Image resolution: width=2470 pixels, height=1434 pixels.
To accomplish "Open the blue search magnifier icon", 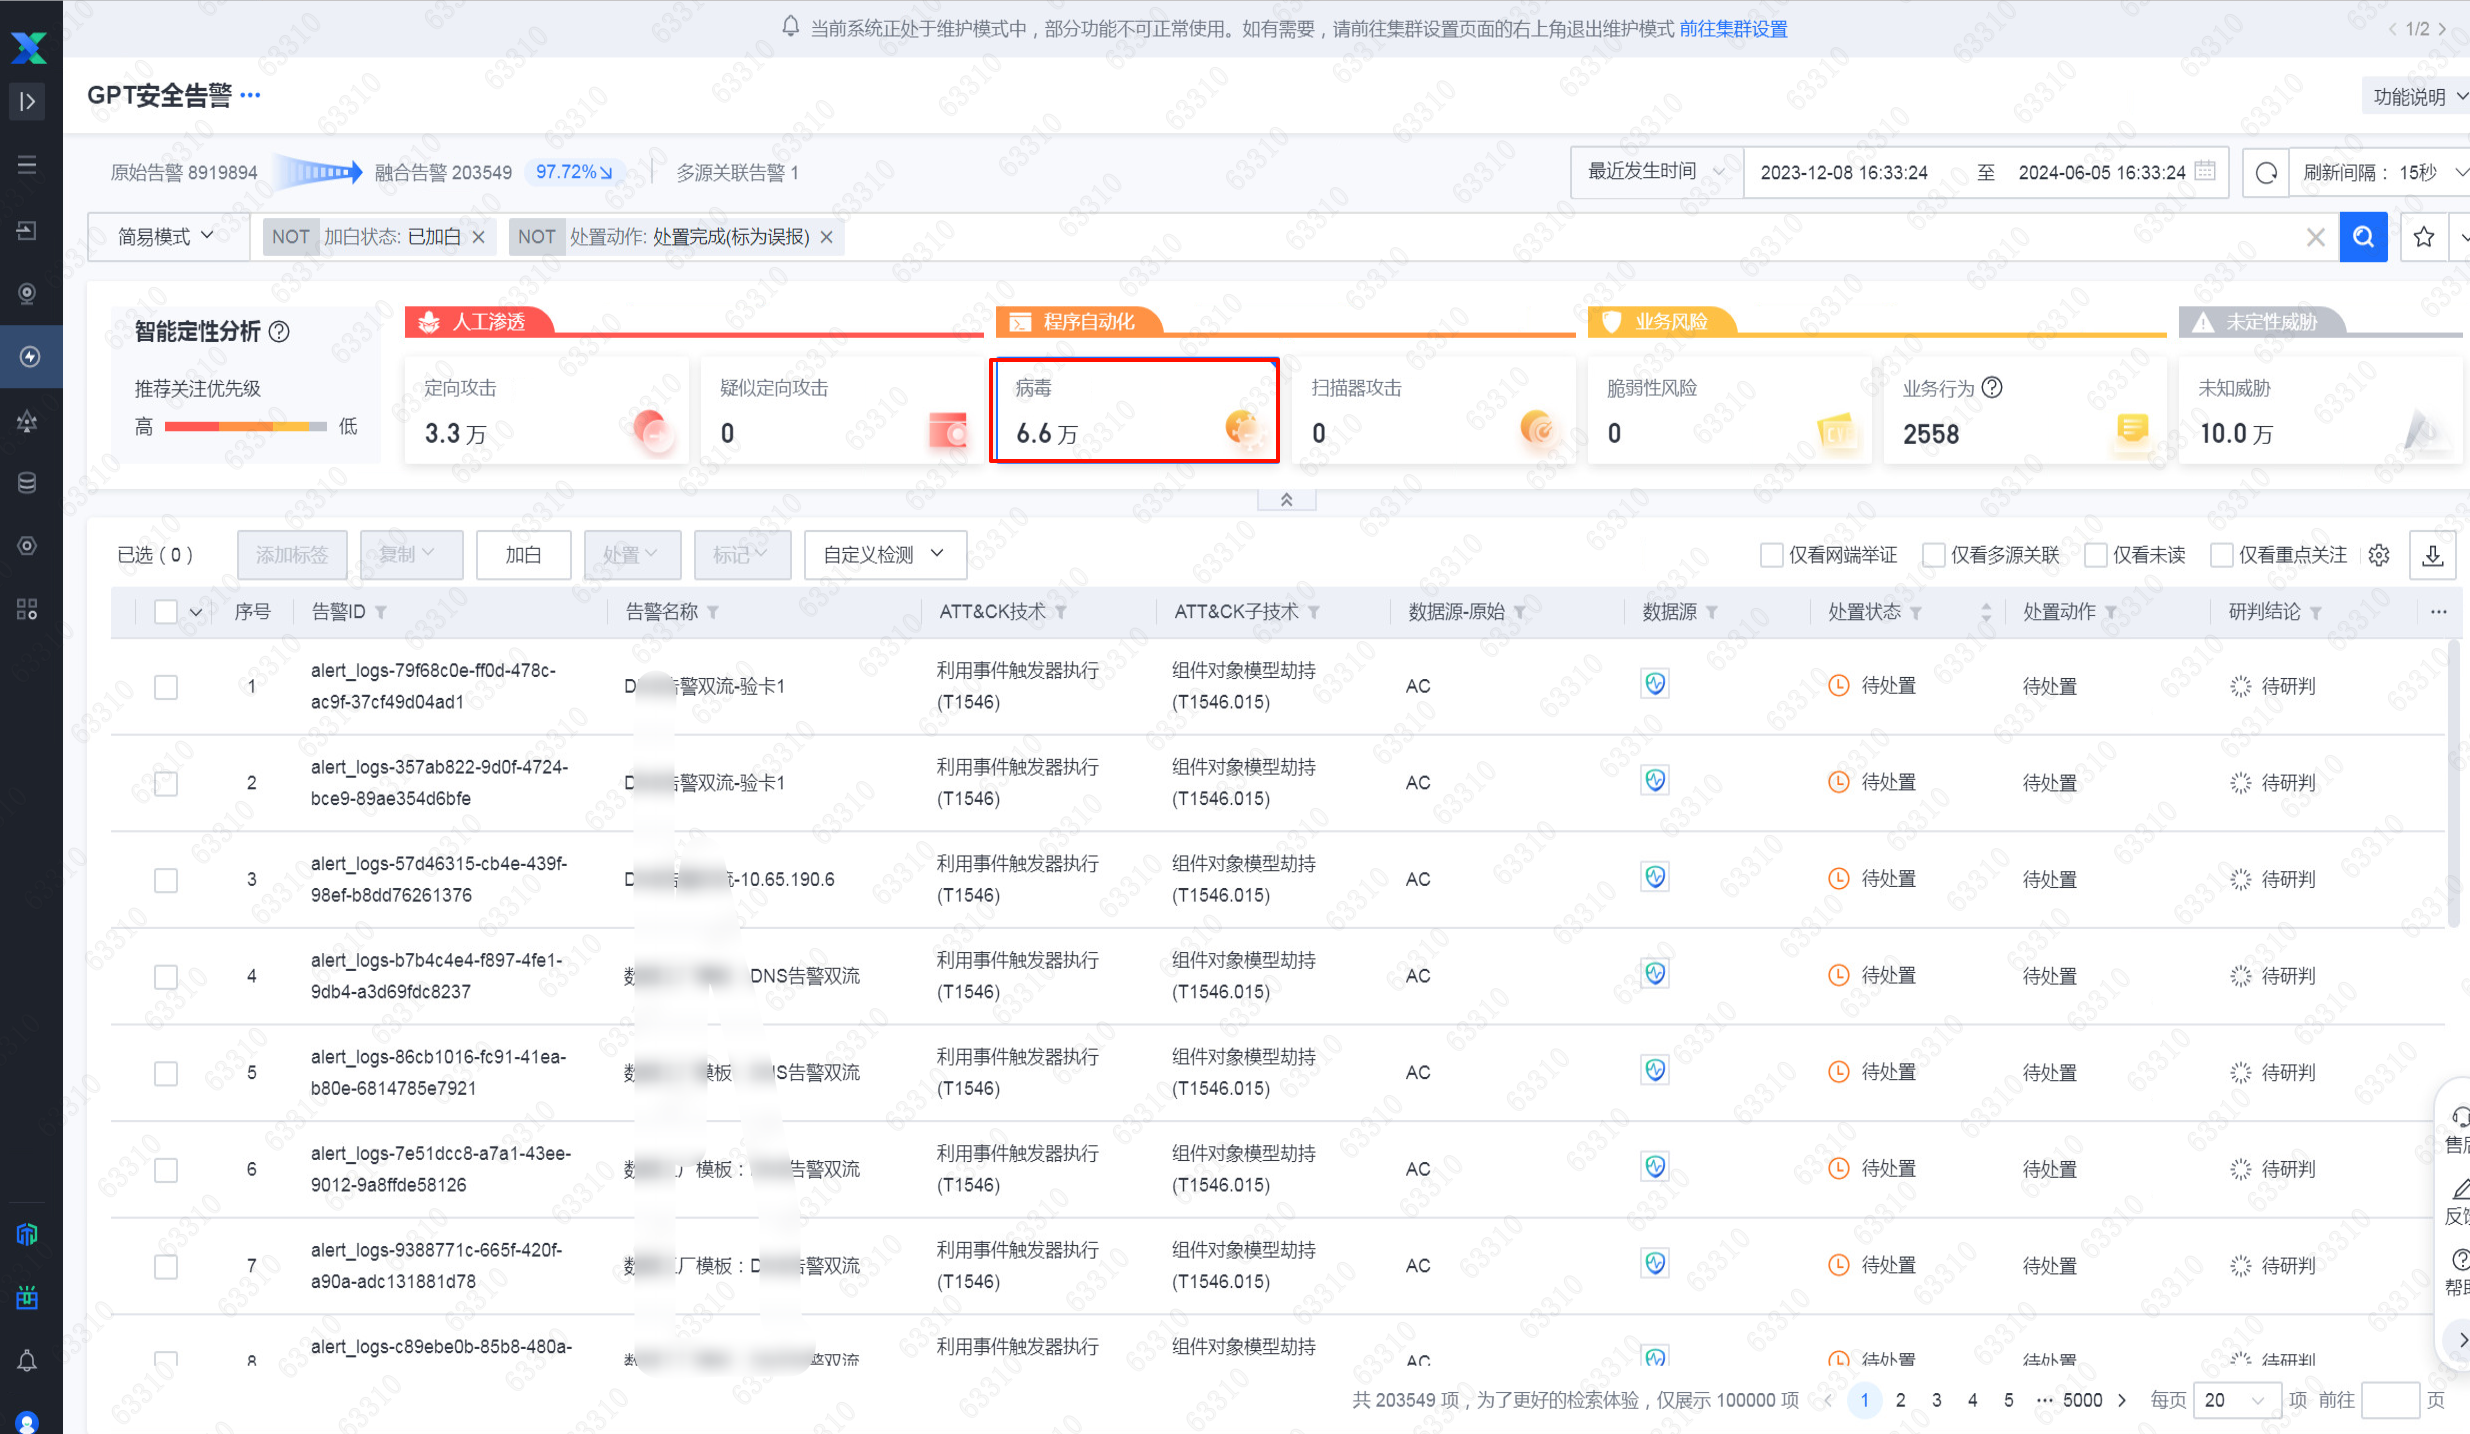I will tap(2363, 236).
